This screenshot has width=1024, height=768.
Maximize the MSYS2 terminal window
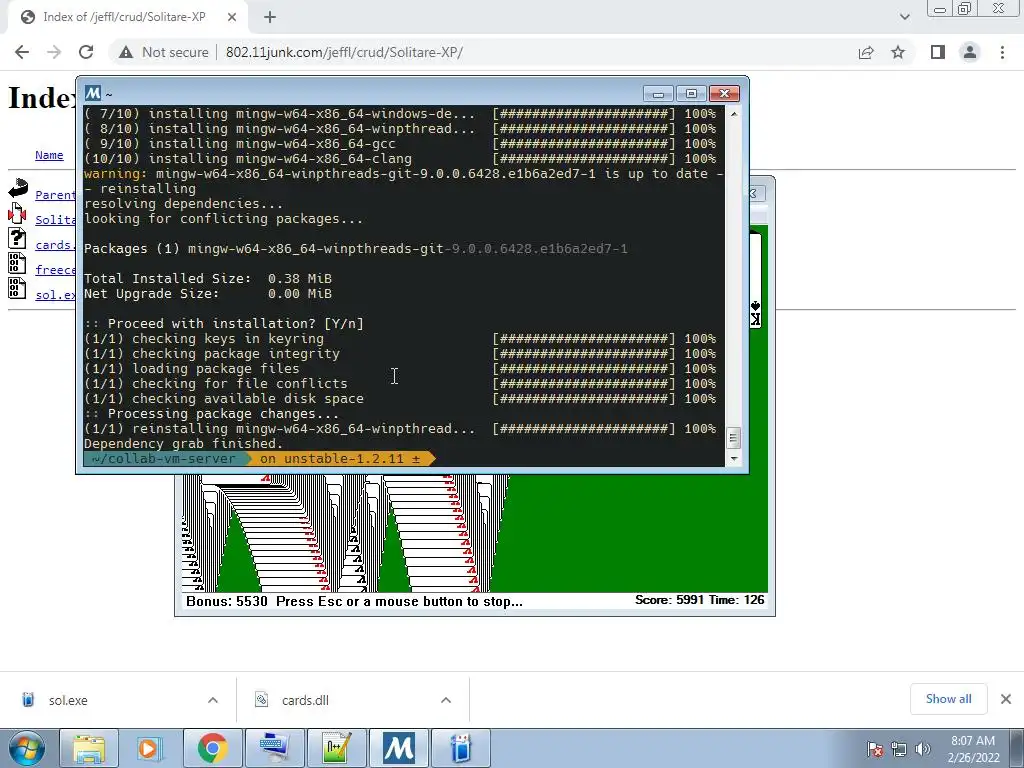691,94
